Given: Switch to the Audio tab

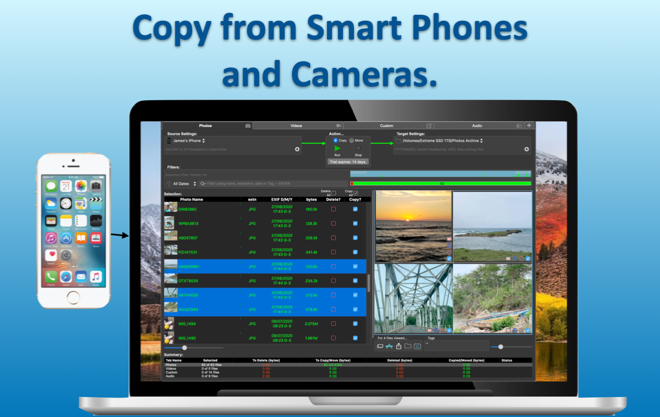Looking at the screenshot, I should tap(477, 126).
